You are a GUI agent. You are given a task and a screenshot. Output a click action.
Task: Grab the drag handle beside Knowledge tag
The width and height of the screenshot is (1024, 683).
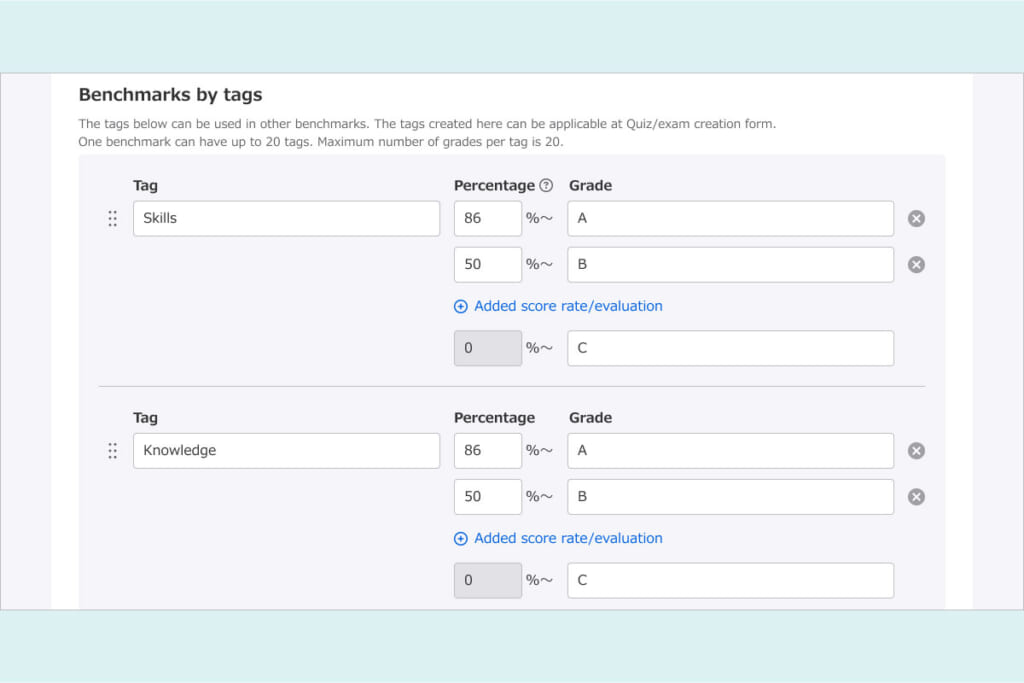112,451
